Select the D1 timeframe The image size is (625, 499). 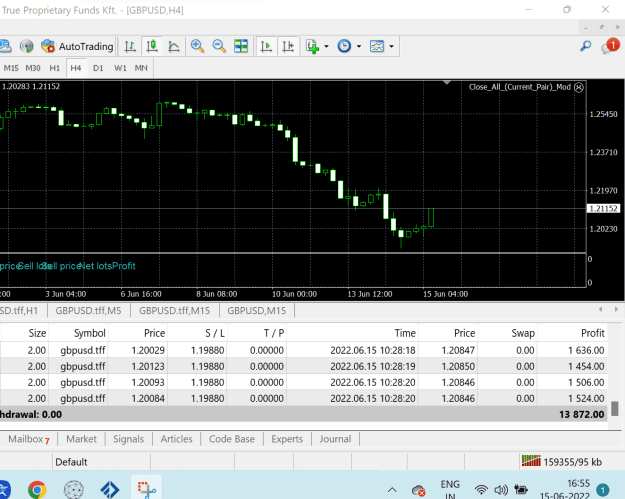pos(98,68)
